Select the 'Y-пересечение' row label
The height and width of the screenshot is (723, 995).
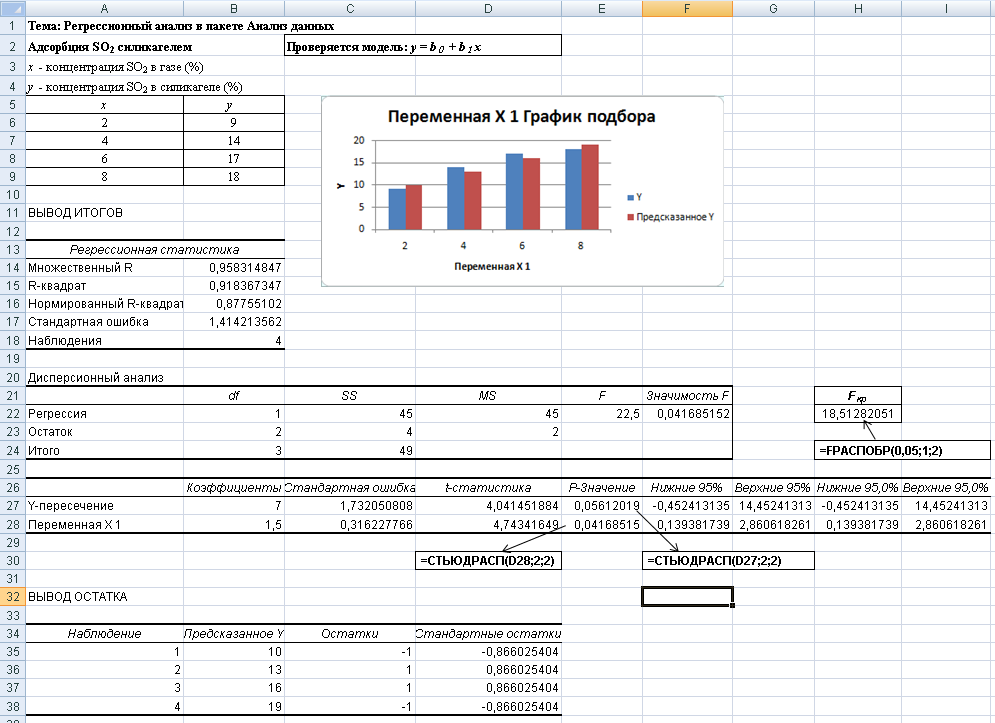coord(104,506)
